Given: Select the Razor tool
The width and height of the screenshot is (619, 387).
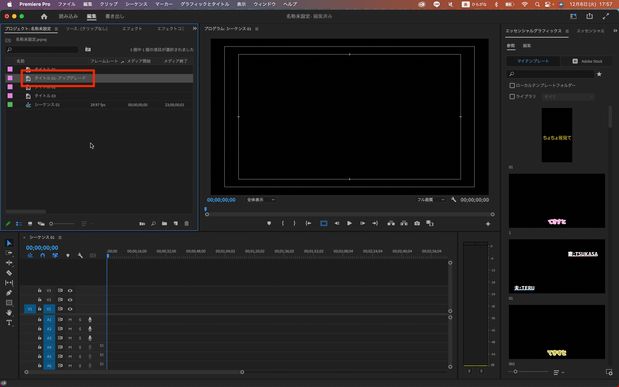Looking at the screenshot, I should (x=9, y=273).
